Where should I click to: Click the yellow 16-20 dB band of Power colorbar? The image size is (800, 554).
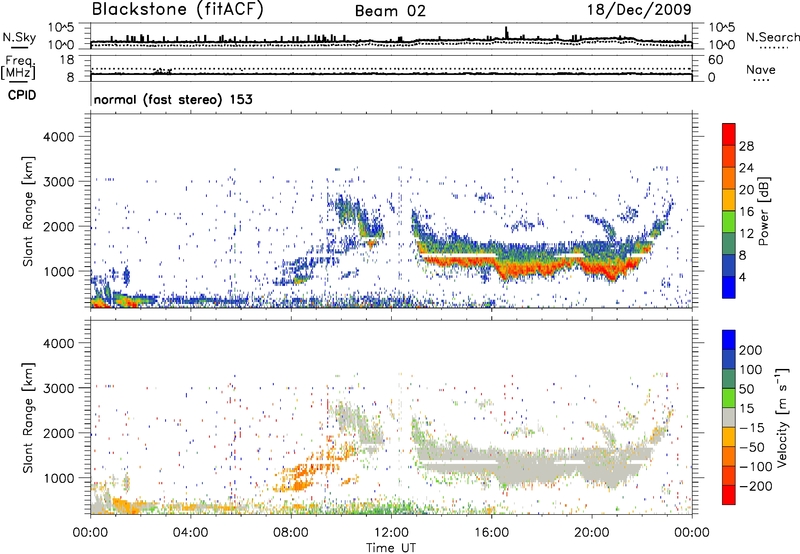(x=729, y=199)
